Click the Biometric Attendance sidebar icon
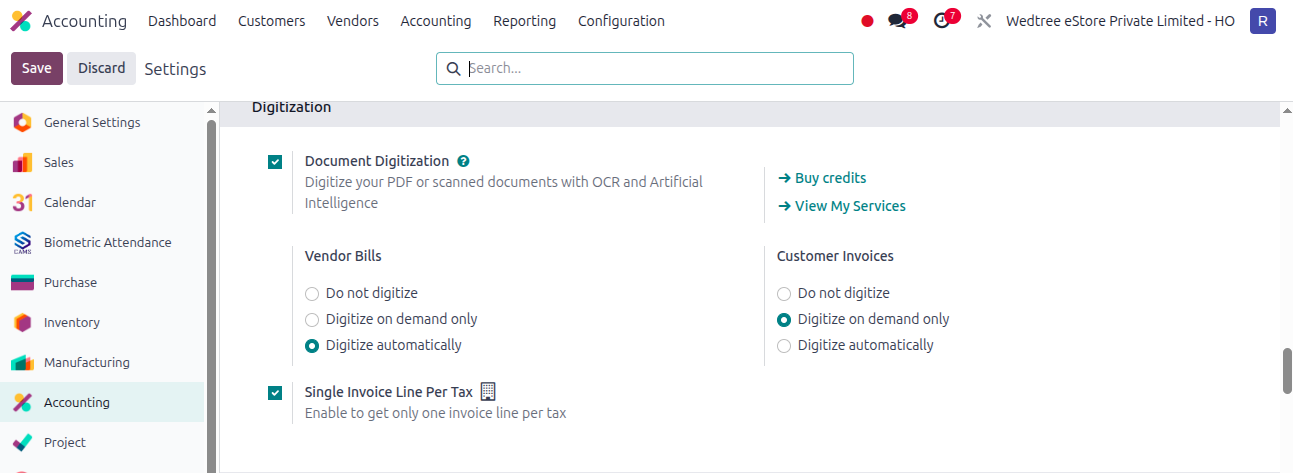1293x473 pixels. point(22,242)
